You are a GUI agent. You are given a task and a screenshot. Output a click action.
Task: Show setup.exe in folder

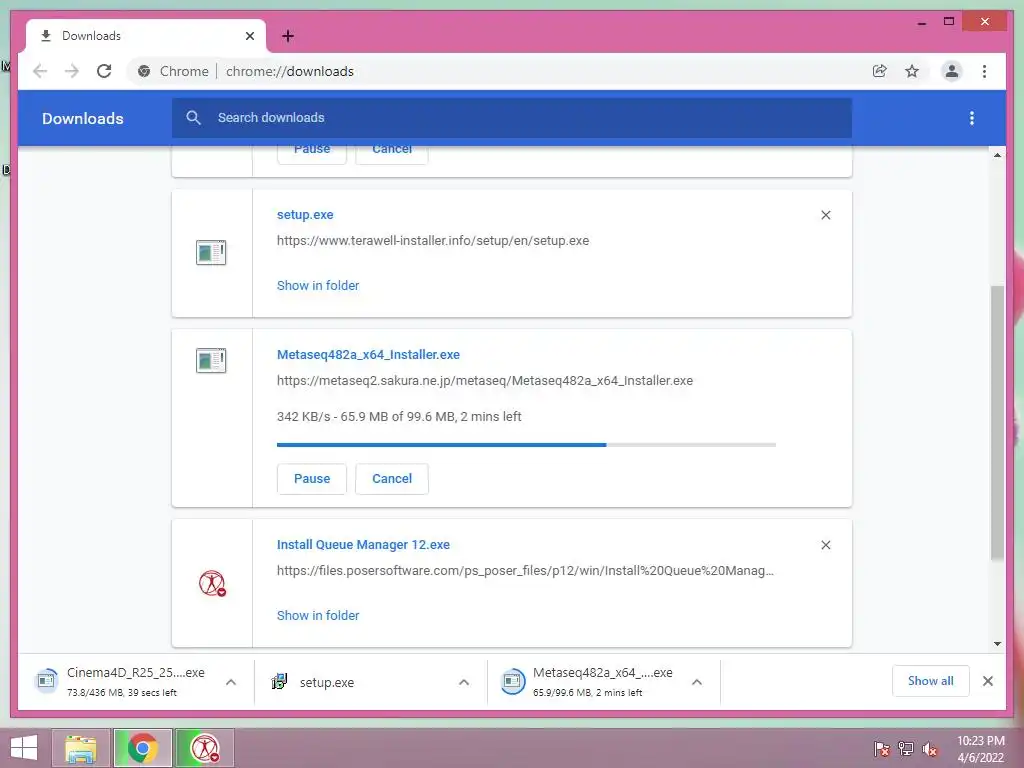click(318, 285)
